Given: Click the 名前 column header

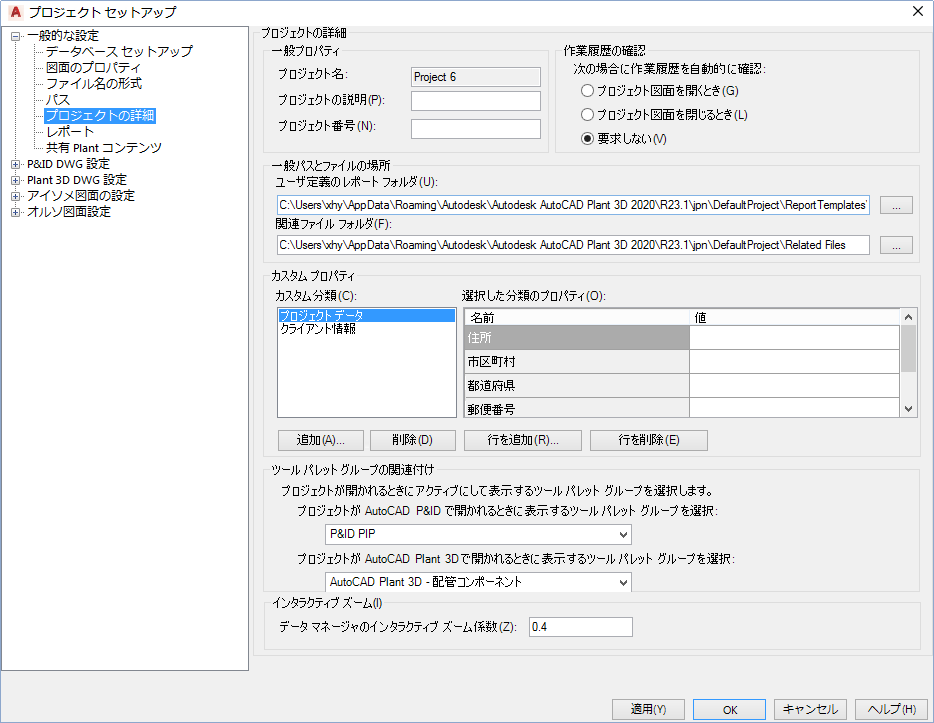Looking at the screenshot, I should (x=577, y=317).
